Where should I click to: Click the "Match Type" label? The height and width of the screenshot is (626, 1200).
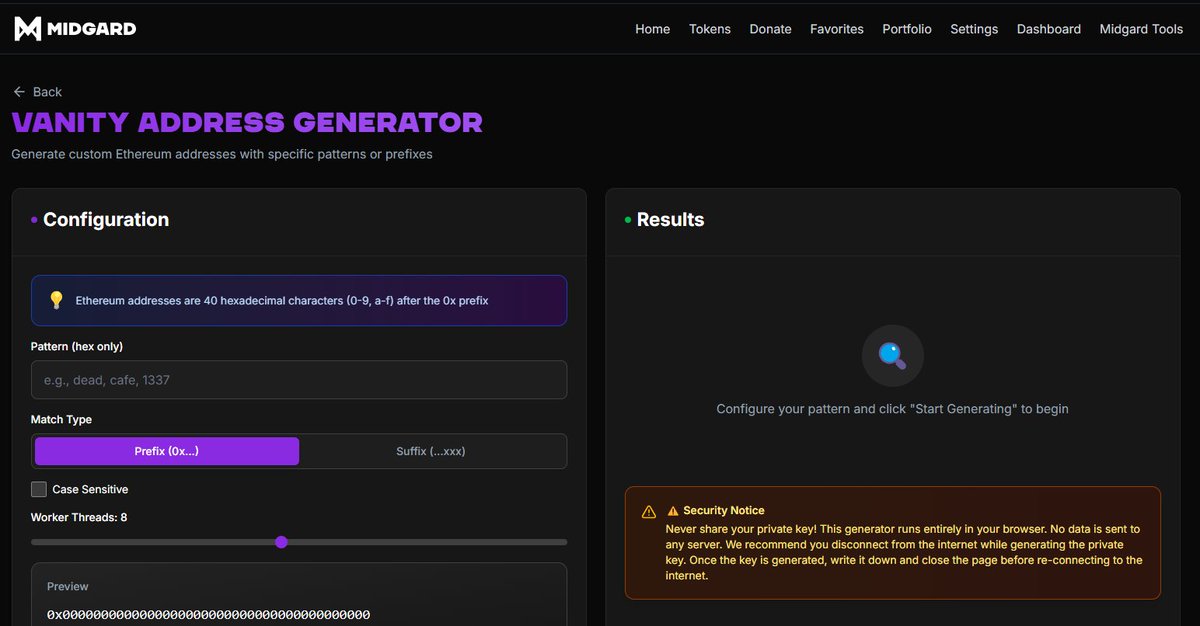pyautogui.click(x=61, y=419)
